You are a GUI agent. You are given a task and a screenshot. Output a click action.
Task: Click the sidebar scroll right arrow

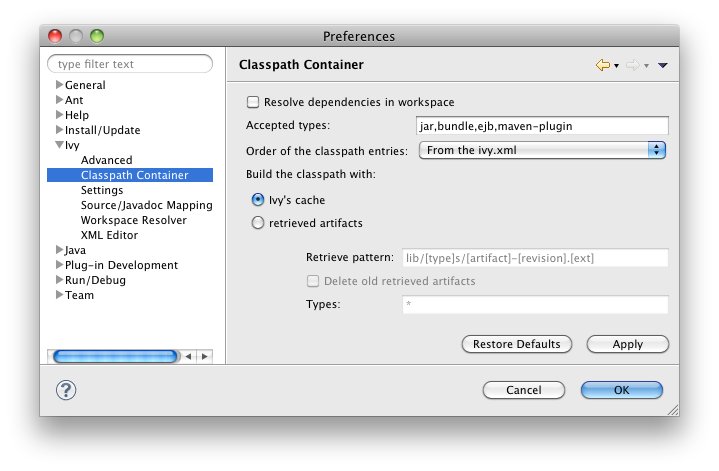click(204, 355)
